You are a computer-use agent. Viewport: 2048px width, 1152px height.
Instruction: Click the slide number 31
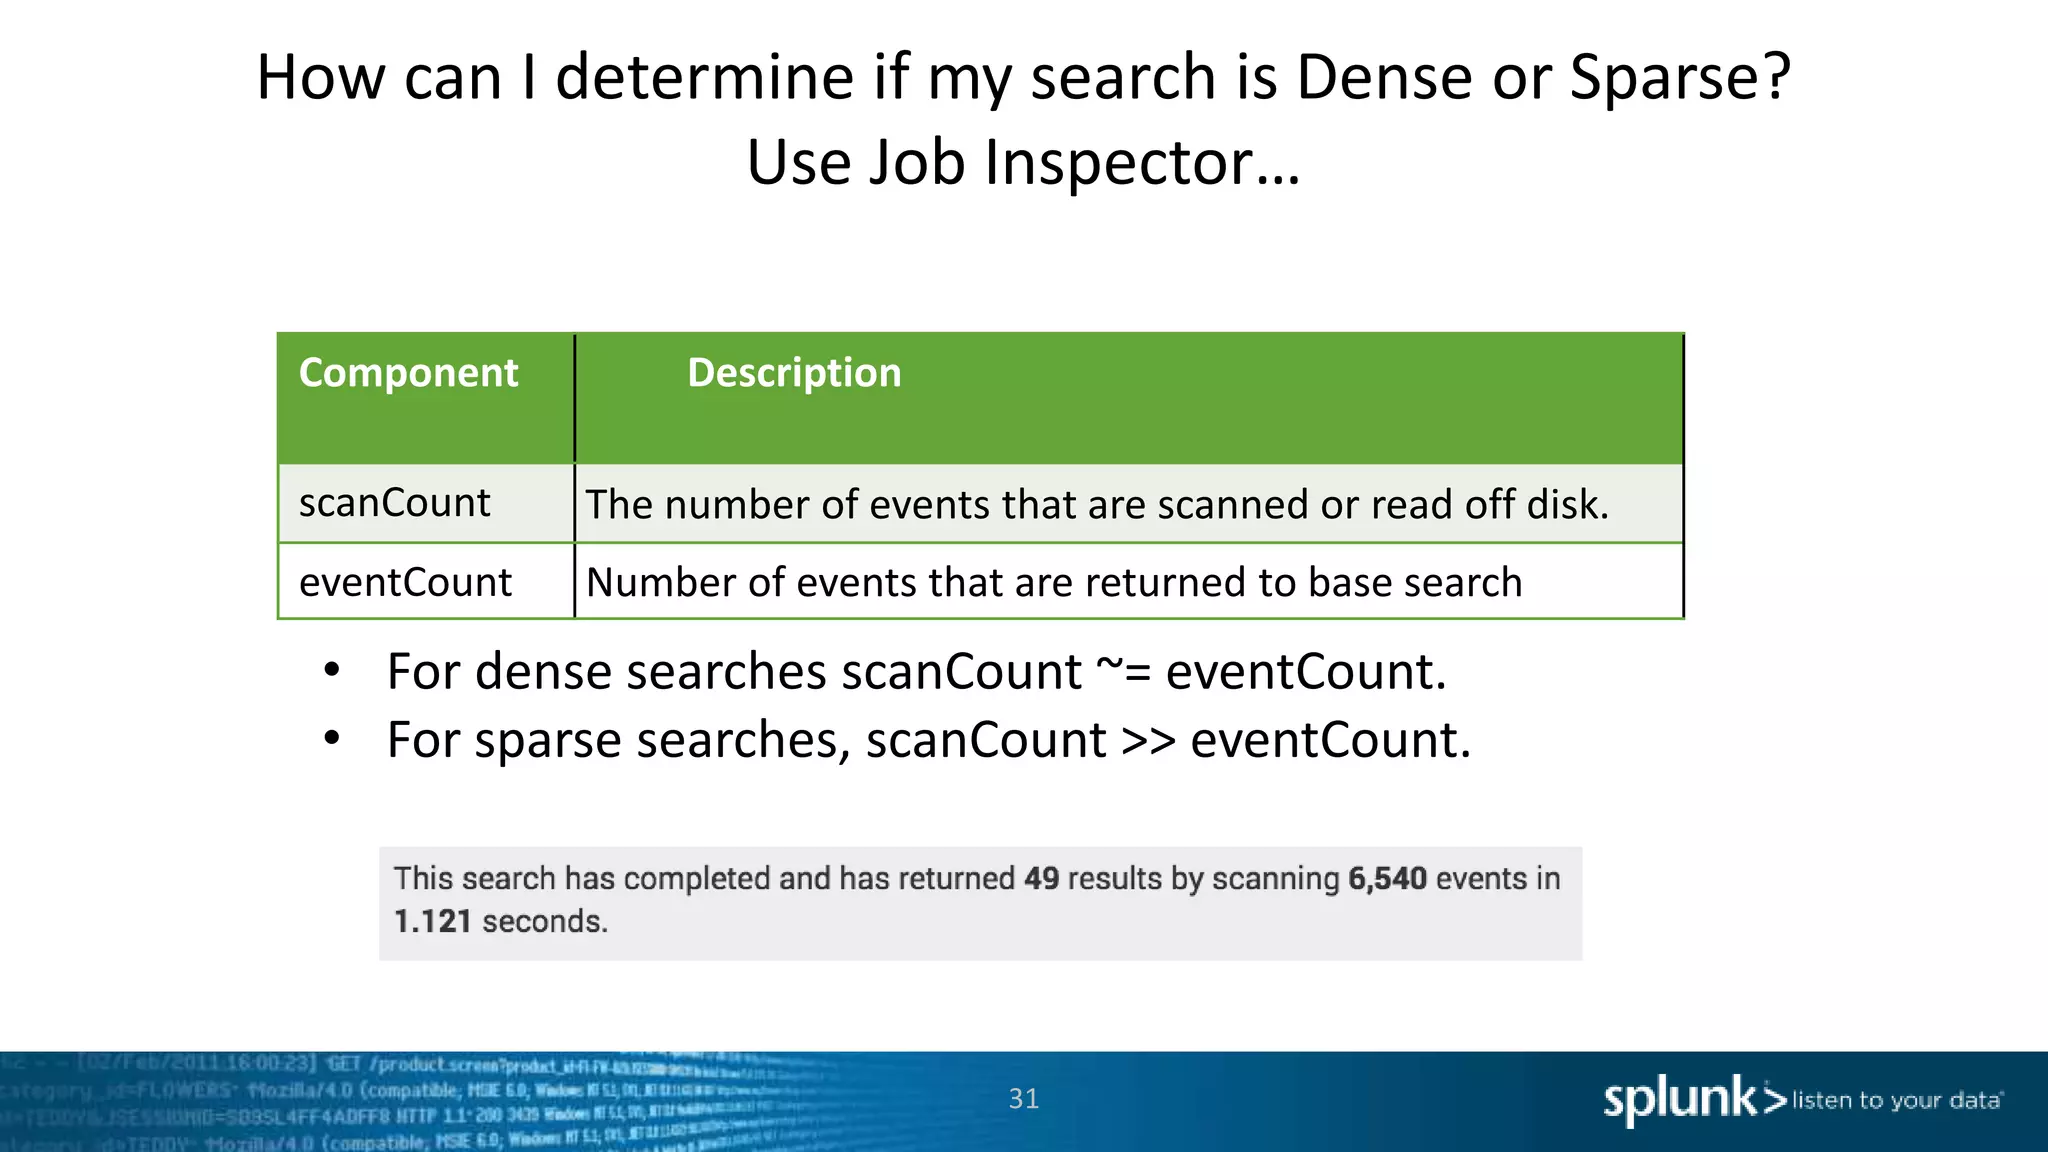pyautogui.click(x=1023, y=1099)
